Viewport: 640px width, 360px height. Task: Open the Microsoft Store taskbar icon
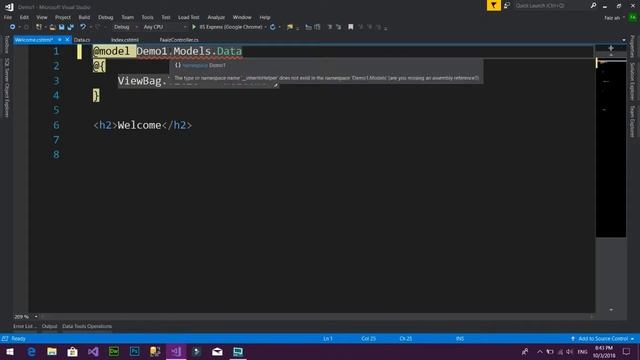pos(73,351)
